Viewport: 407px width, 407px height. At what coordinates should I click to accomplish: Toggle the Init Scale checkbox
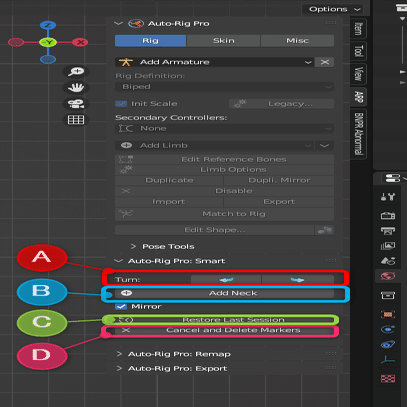121,104
